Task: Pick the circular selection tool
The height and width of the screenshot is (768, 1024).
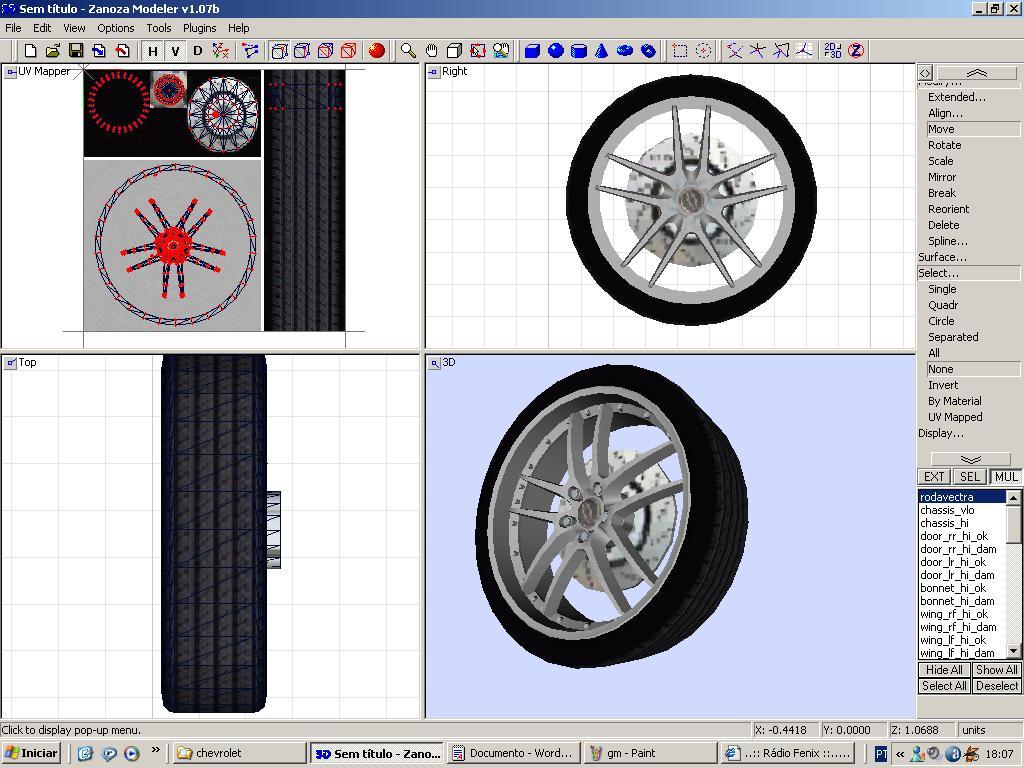Action: coord(703,51)
